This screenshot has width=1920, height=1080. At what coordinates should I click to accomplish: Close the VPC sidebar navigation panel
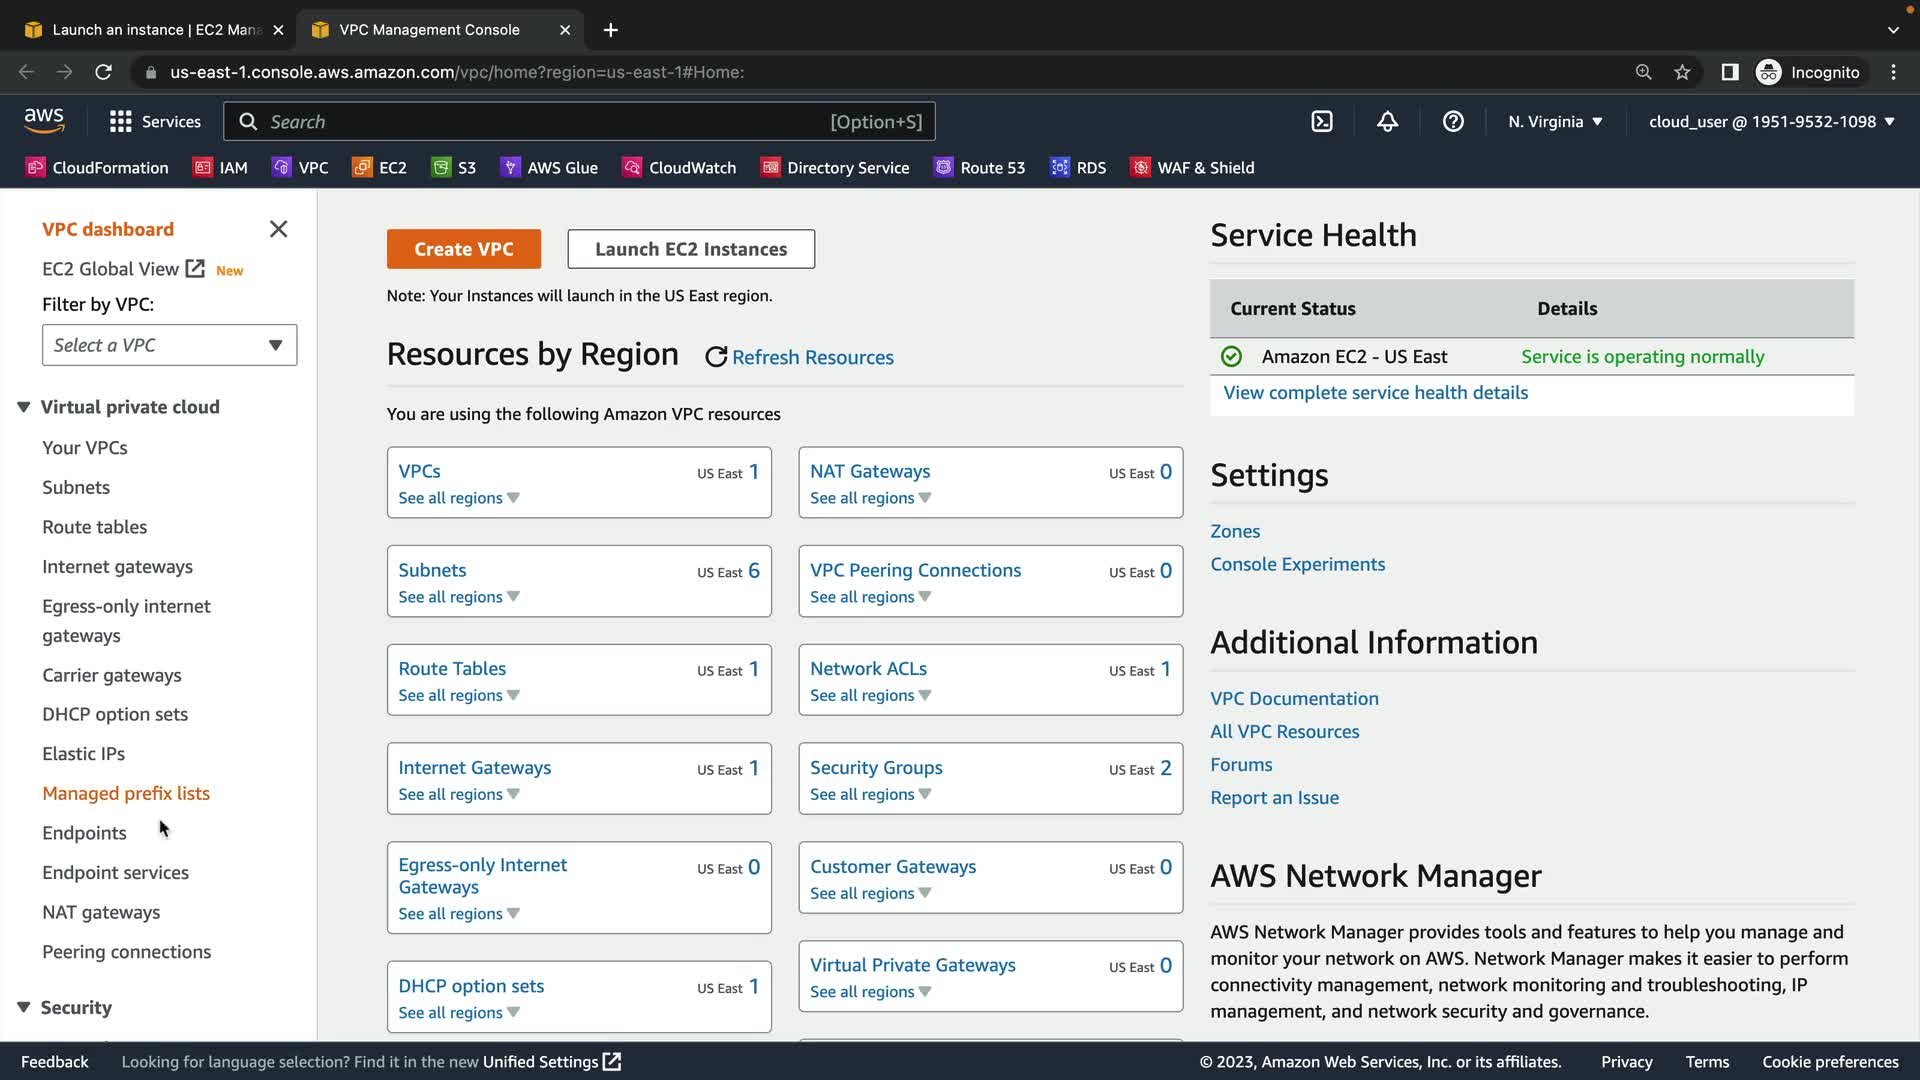click(x=278, y=229)
